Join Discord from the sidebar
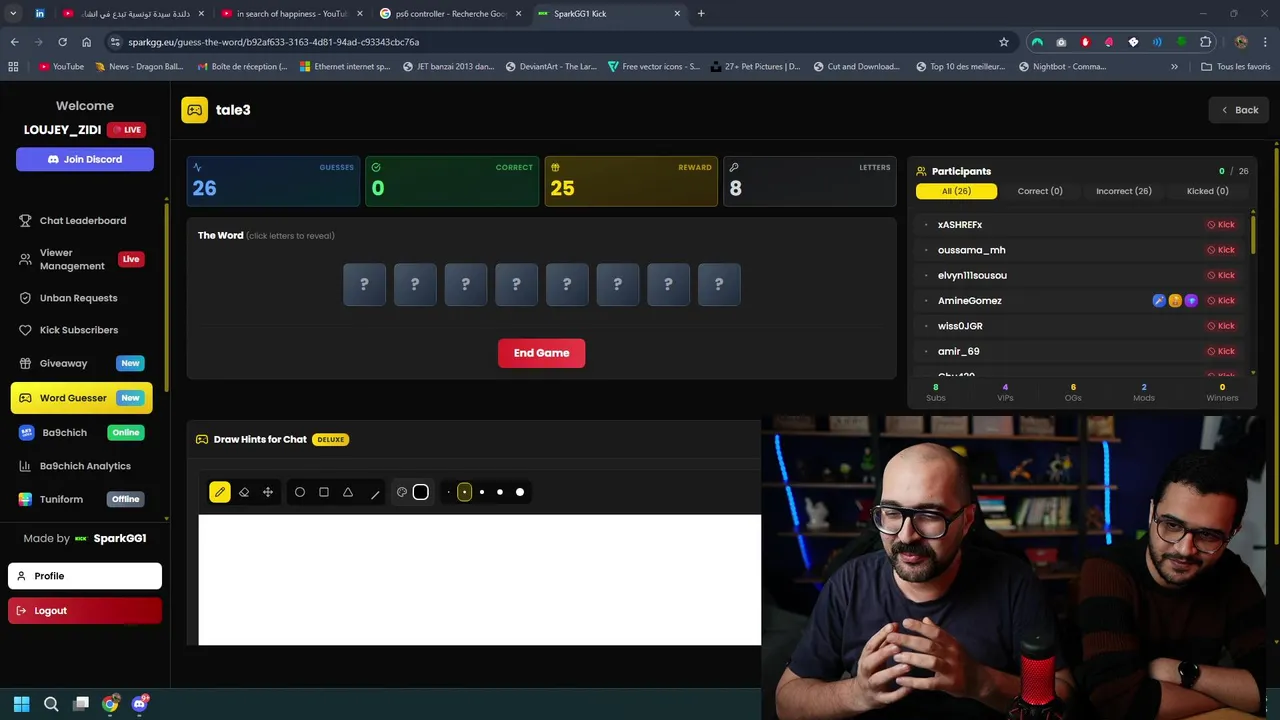 click(85, 159)
